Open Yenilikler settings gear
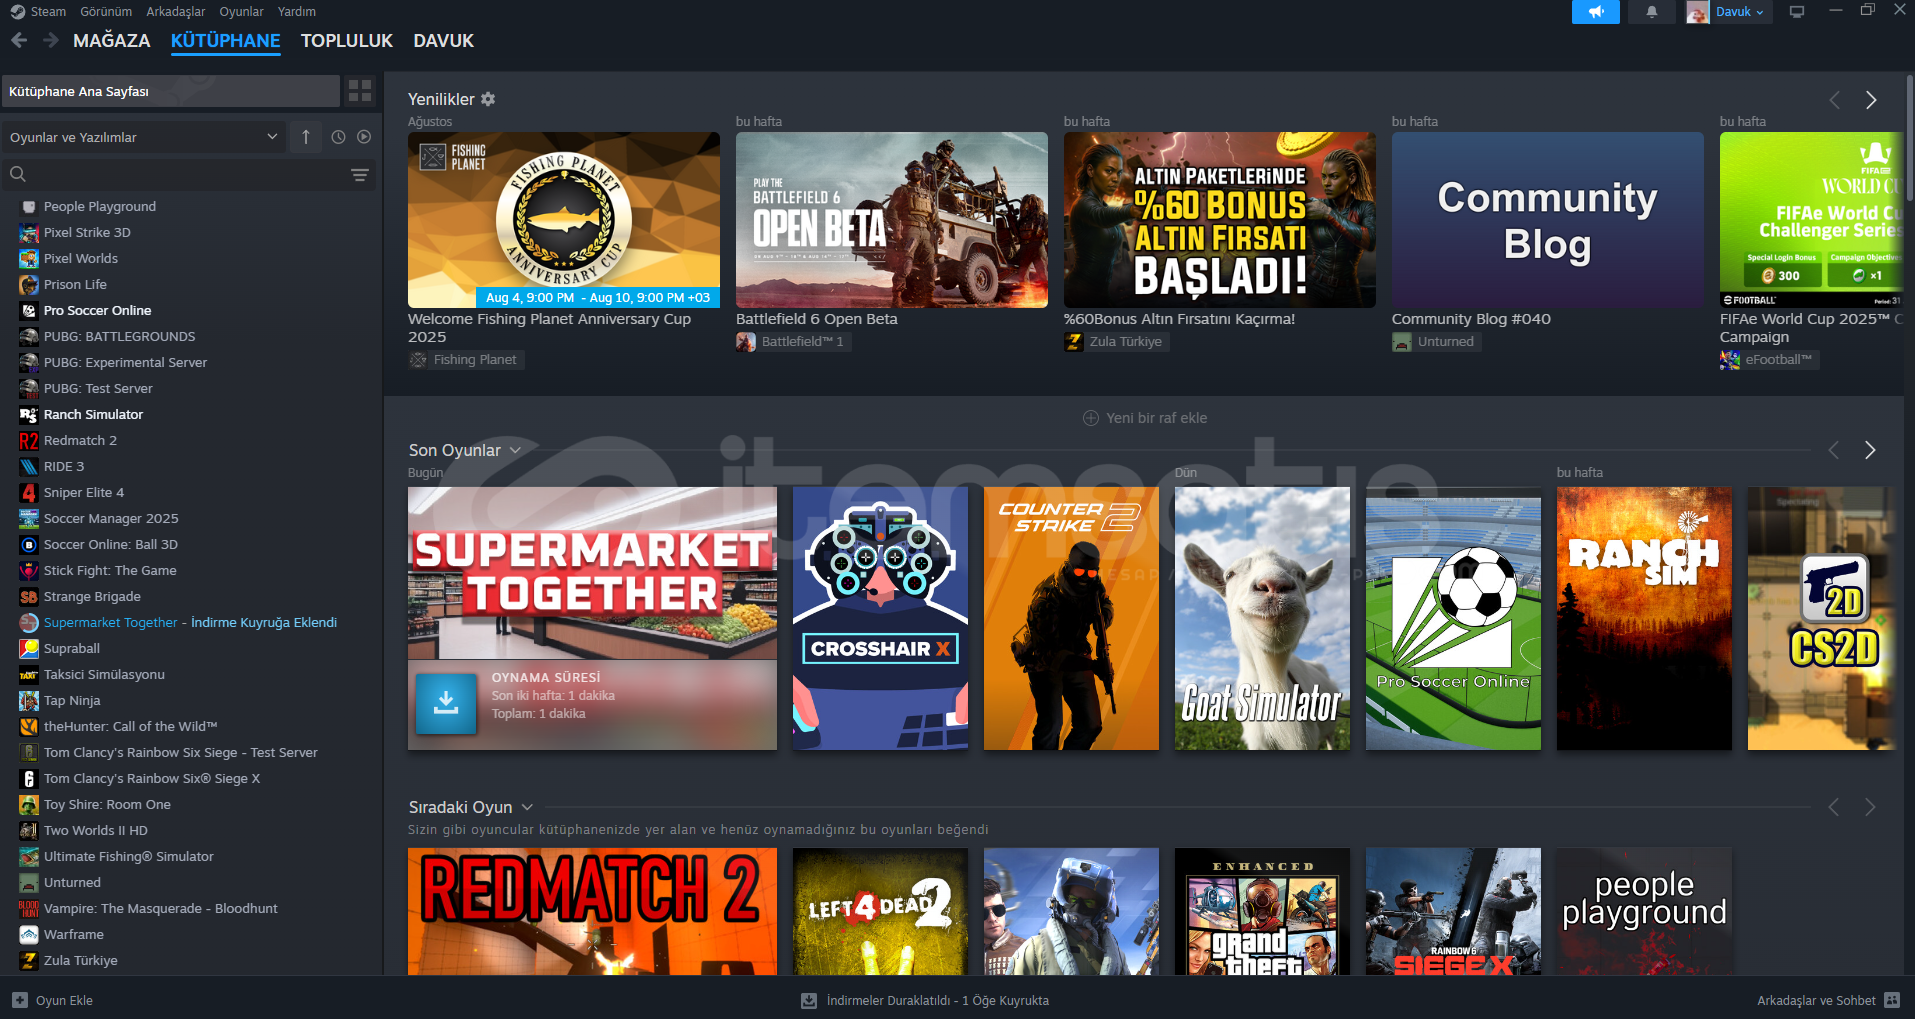 click(x=488, y=99)
